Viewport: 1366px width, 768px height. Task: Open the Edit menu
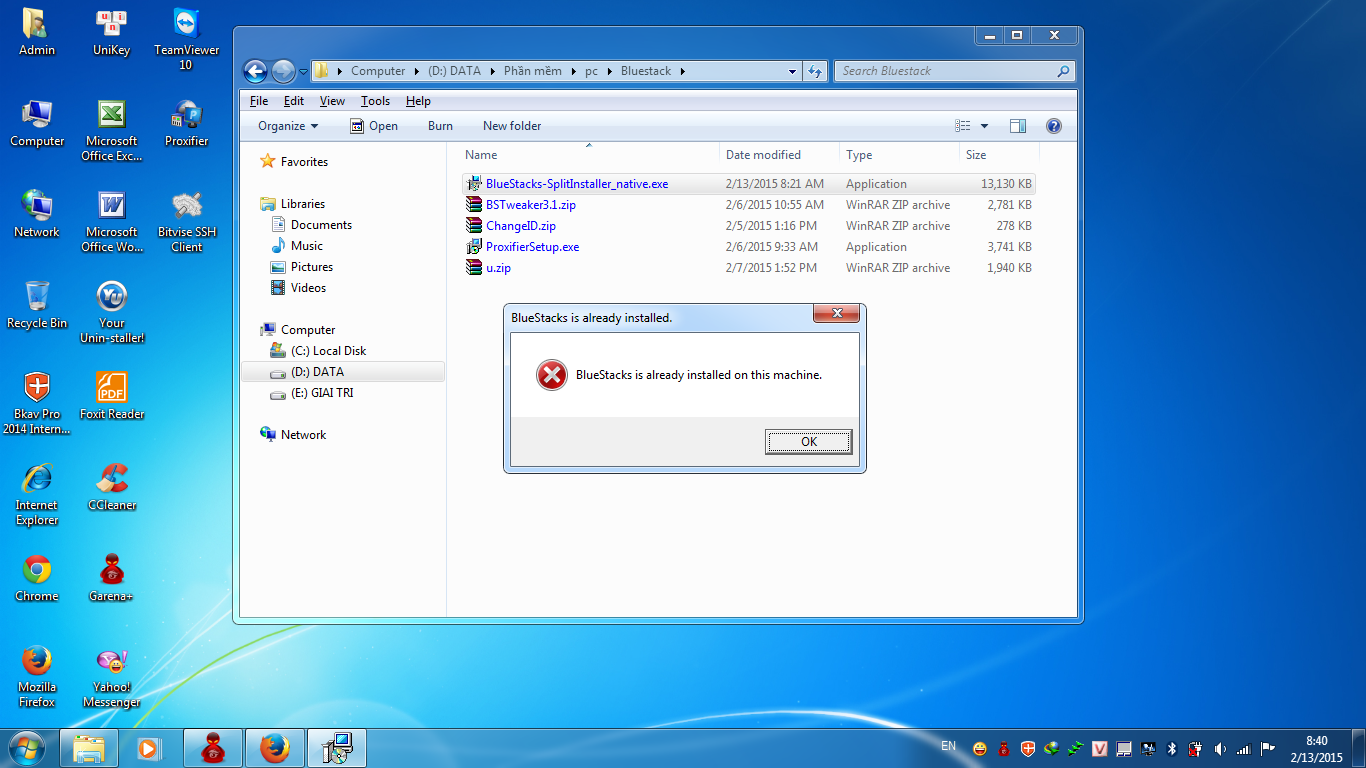[294, 101]
